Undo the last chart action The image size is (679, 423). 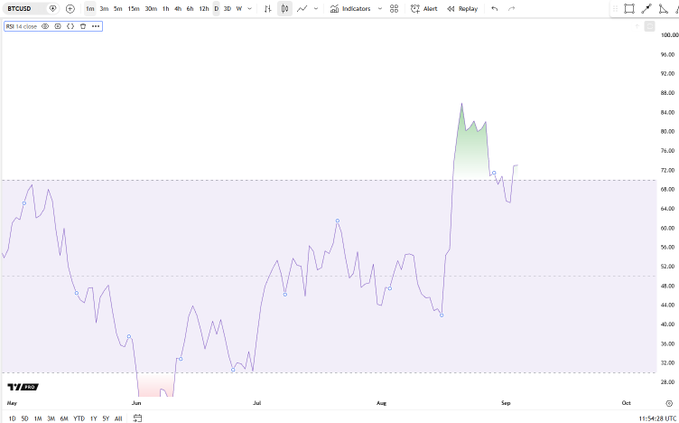click(x=495, y=9)
